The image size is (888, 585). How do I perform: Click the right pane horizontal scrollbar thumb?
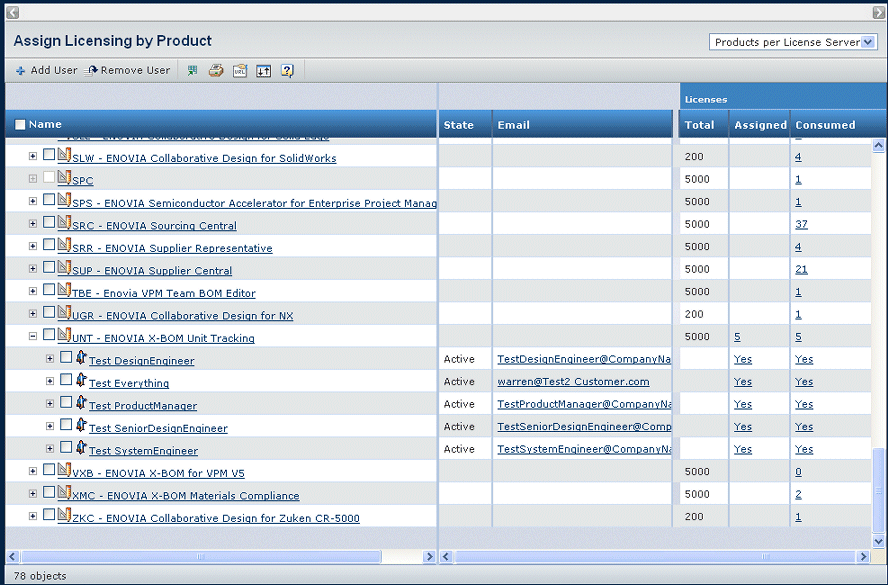pos(654,557)
